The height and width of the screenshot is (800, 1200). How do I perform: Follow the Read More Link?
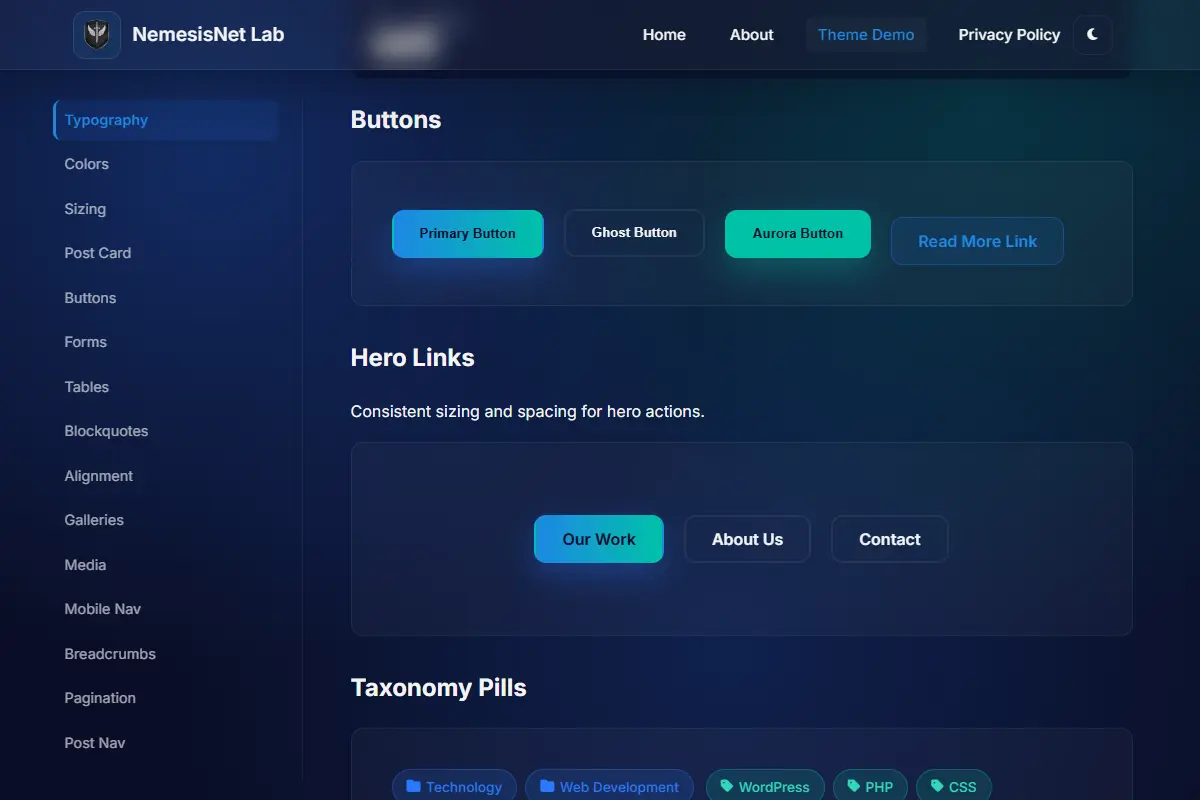coord(977,241)
